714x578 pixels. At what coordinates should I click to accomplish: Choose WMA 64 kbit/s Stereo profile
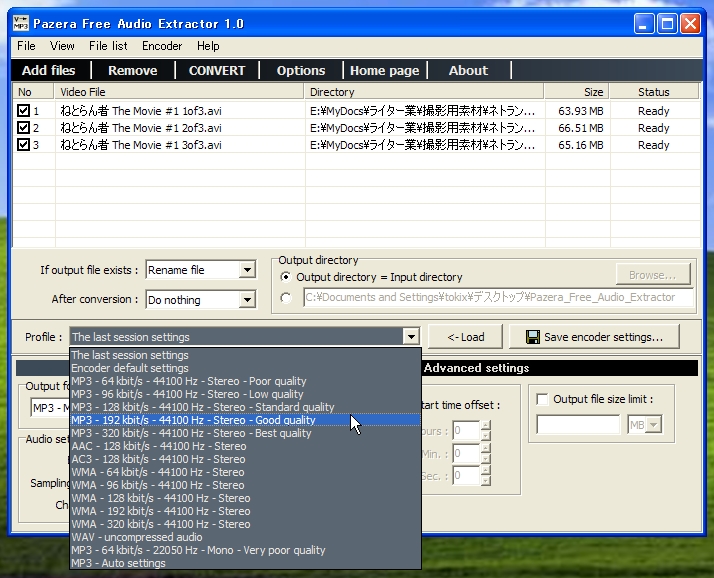click(x=245, y=472)
